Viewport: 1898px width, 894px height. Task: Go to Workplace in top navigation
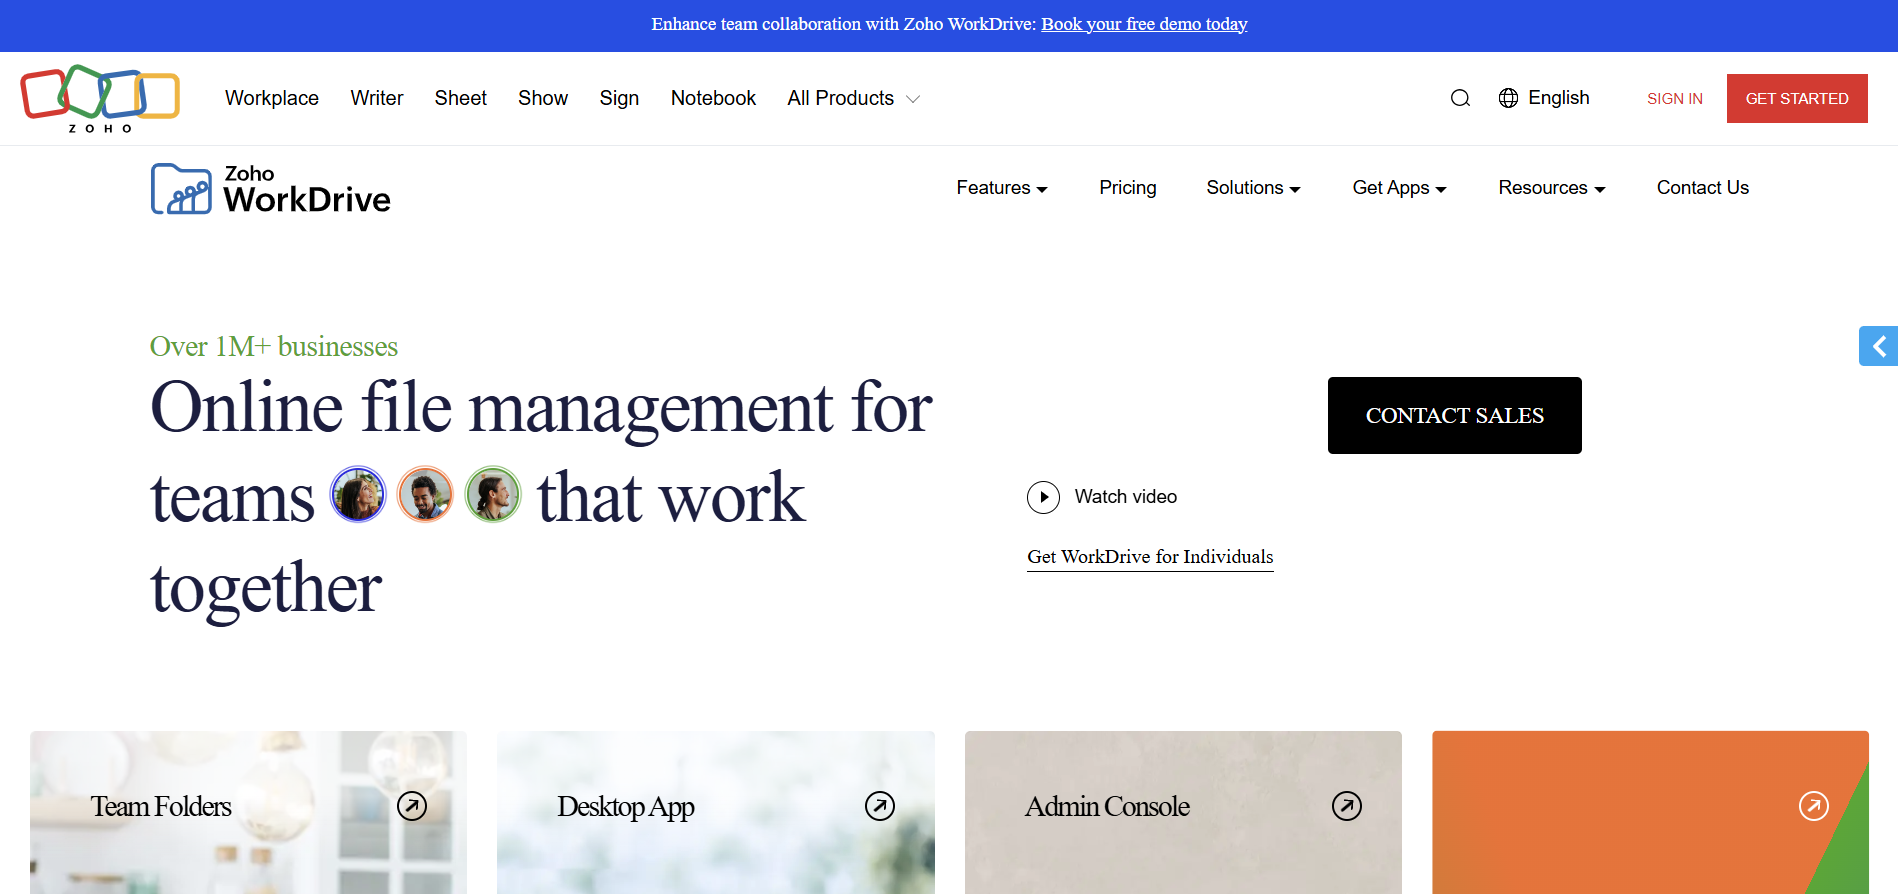point(272,98)
